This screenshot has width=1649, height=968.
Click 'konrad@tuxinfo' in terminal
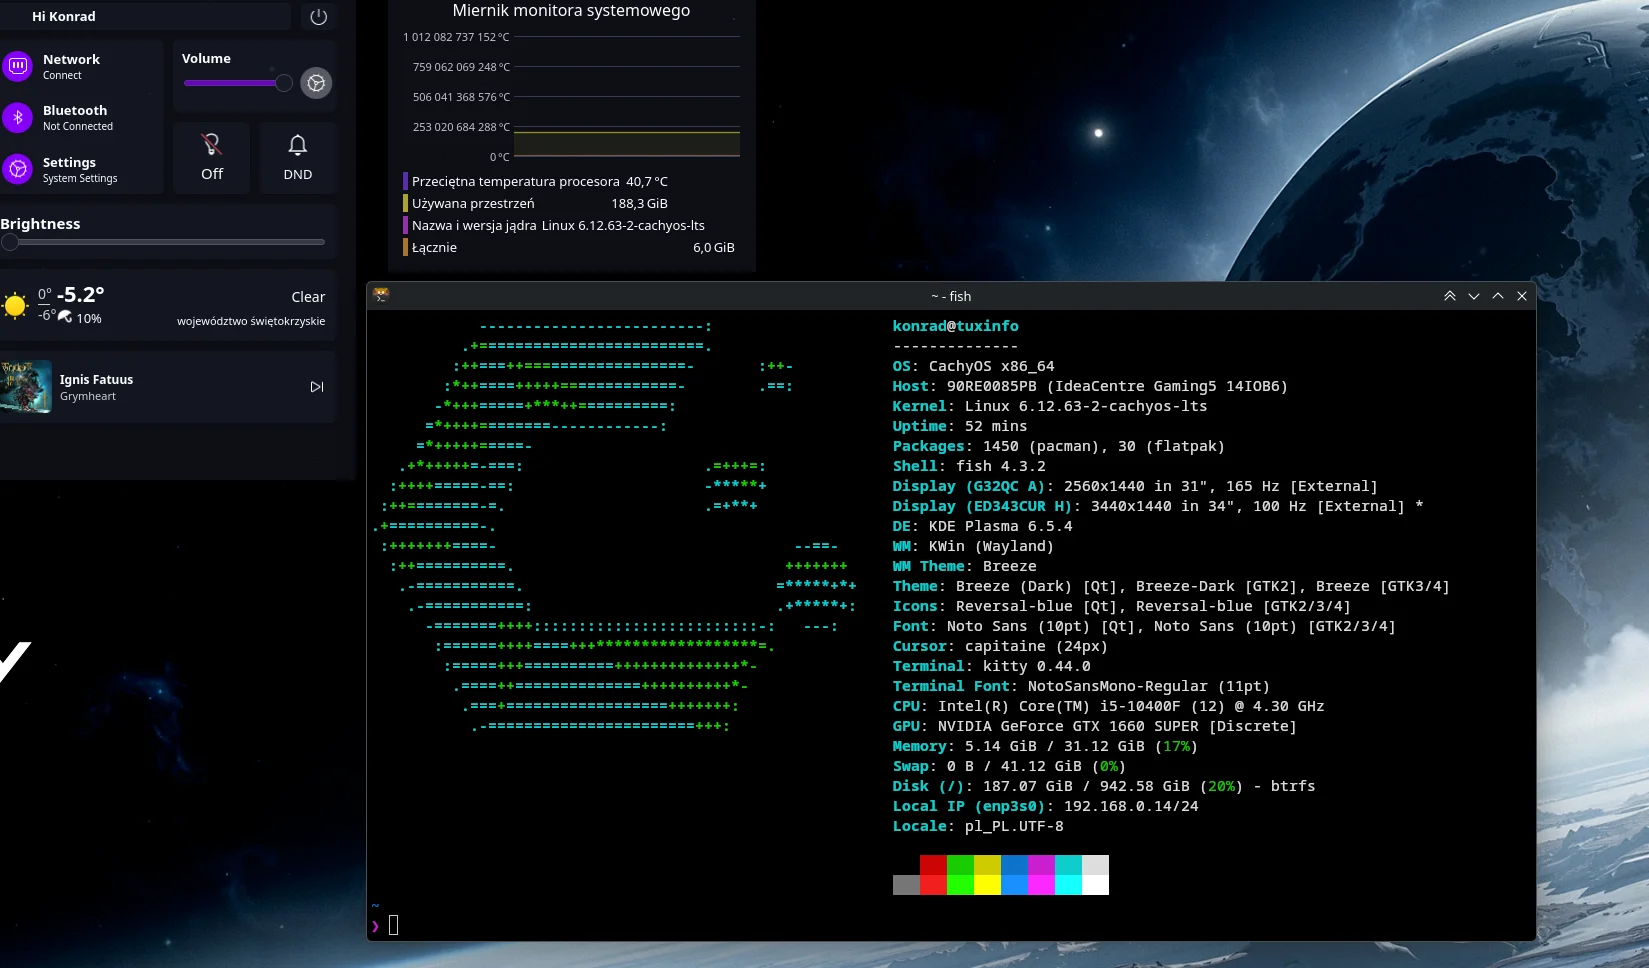click(955, 326)
